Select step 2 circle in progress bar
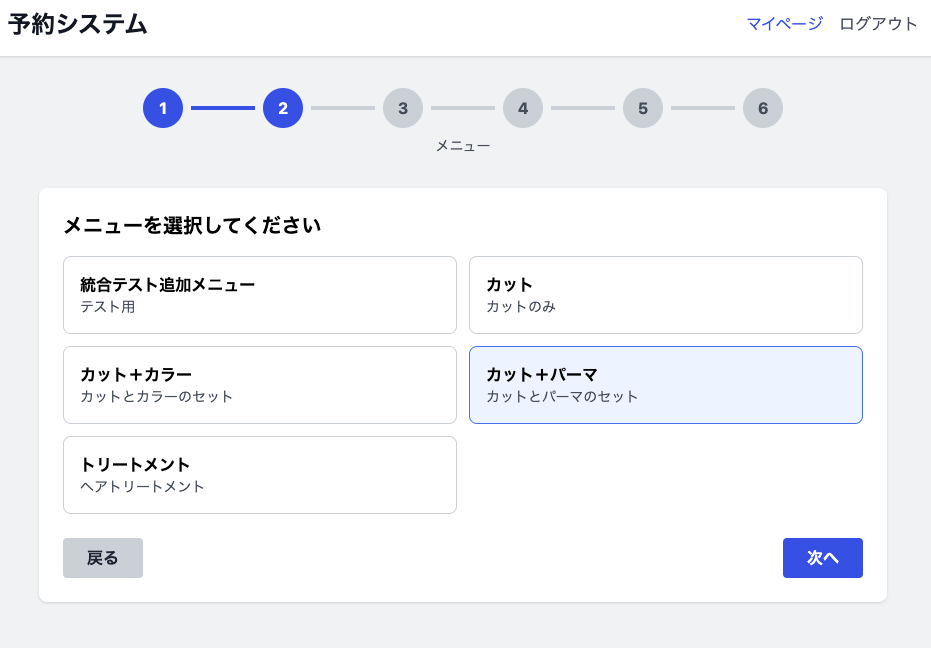The width and height of the screenshot is (931, 648). [283, 108]
